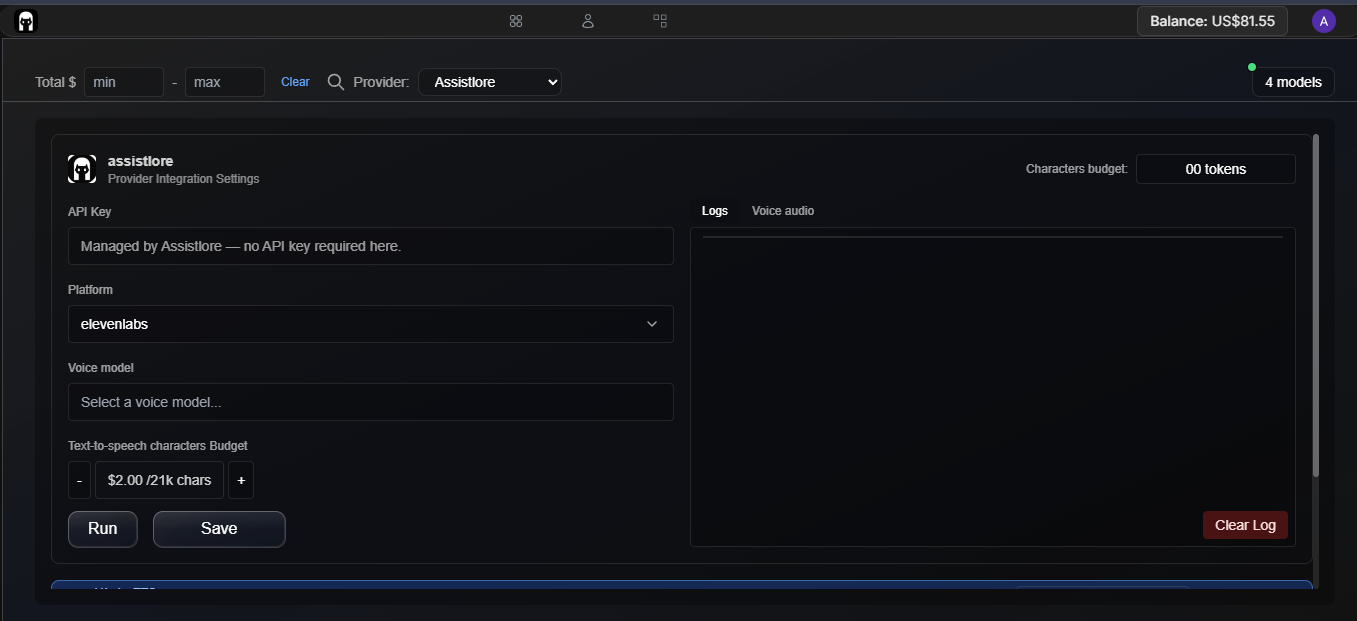Decrease characters budget with the minus button
Screen dimensions: 1357x621
pos(79,480)
